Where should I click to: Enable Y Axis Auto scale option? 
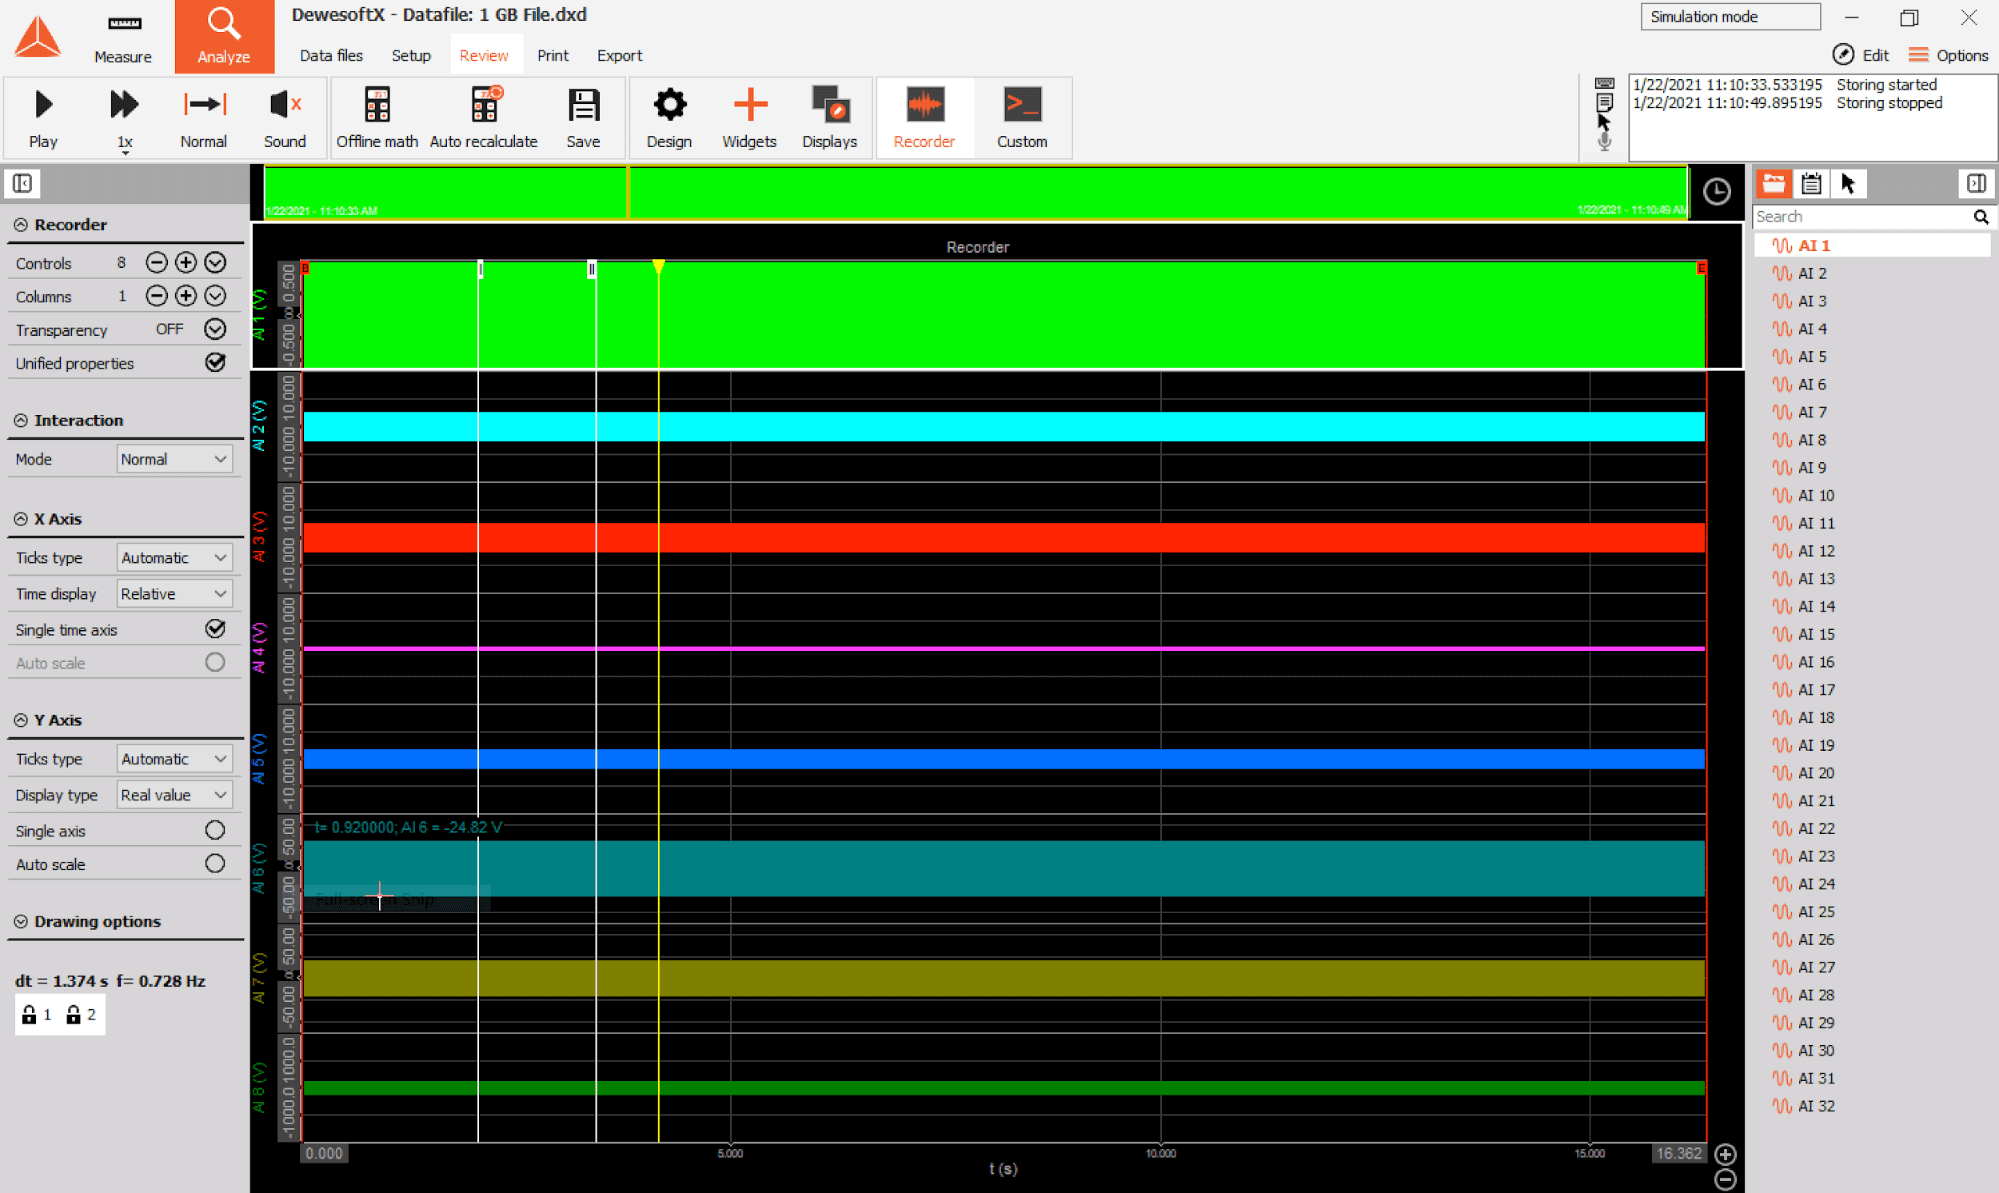(215, 864)
